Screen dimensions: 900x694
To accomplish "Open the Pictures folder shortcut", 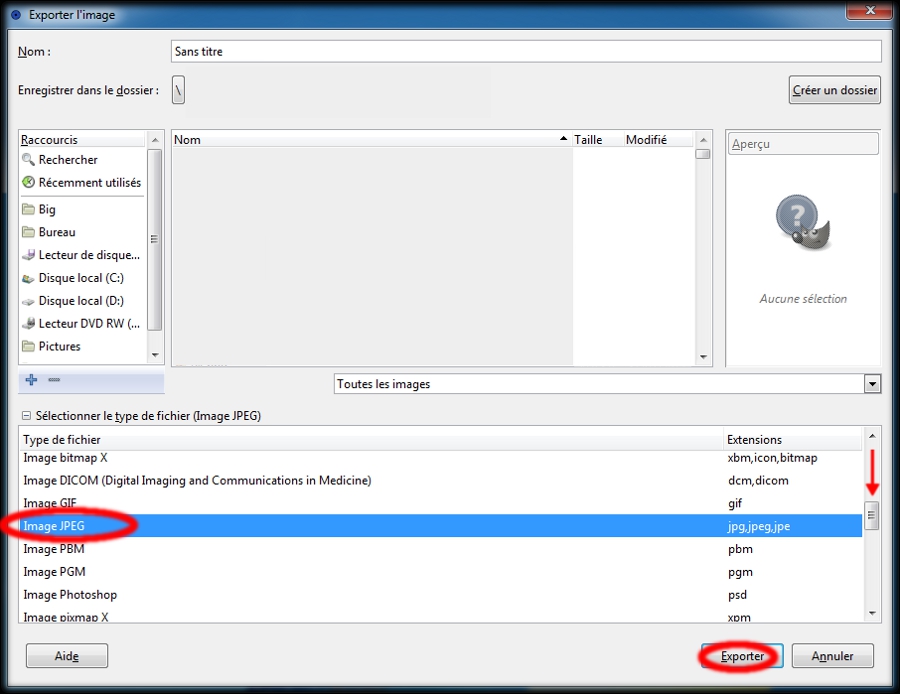I will coord(59,346).
